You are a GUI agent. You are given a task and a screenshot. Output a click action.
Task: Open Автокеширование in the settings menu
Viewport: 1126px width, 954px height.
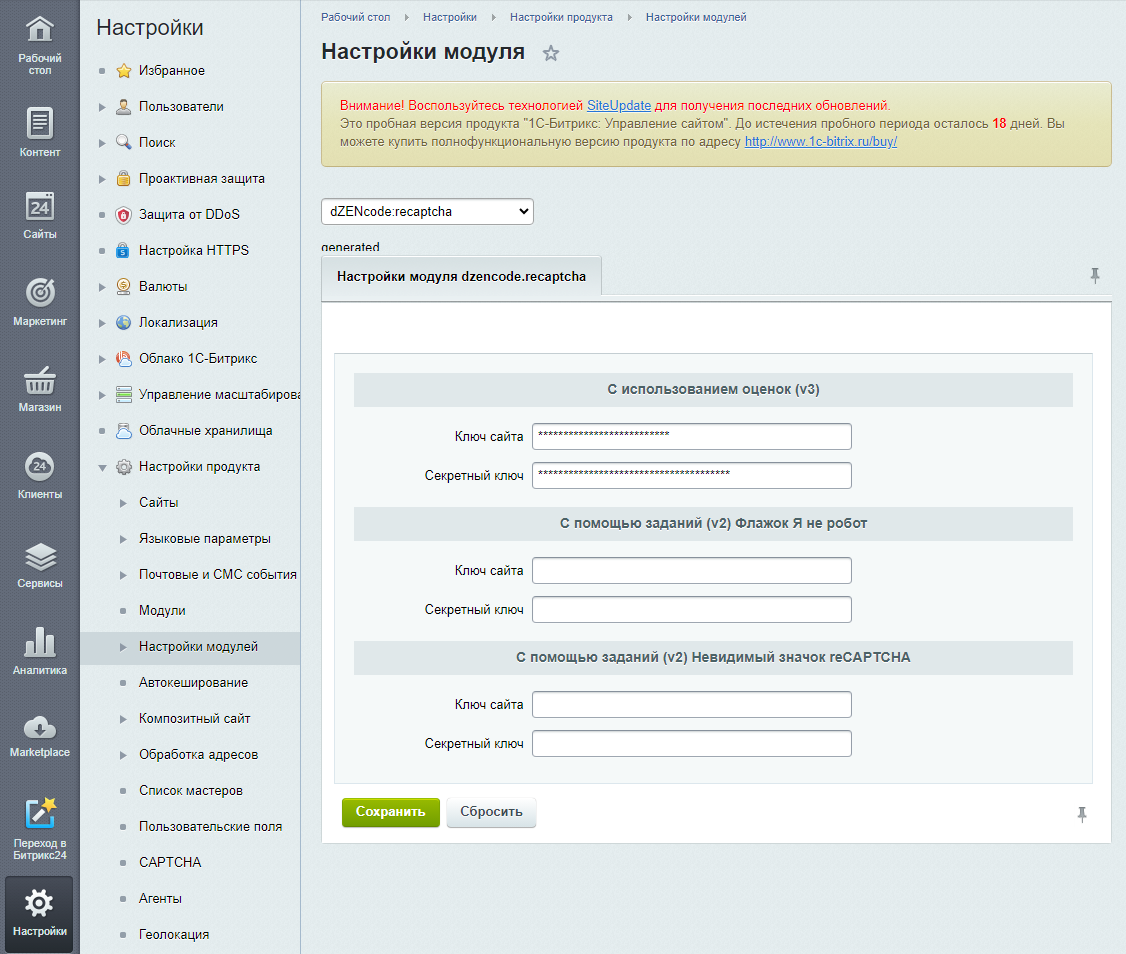193,682
